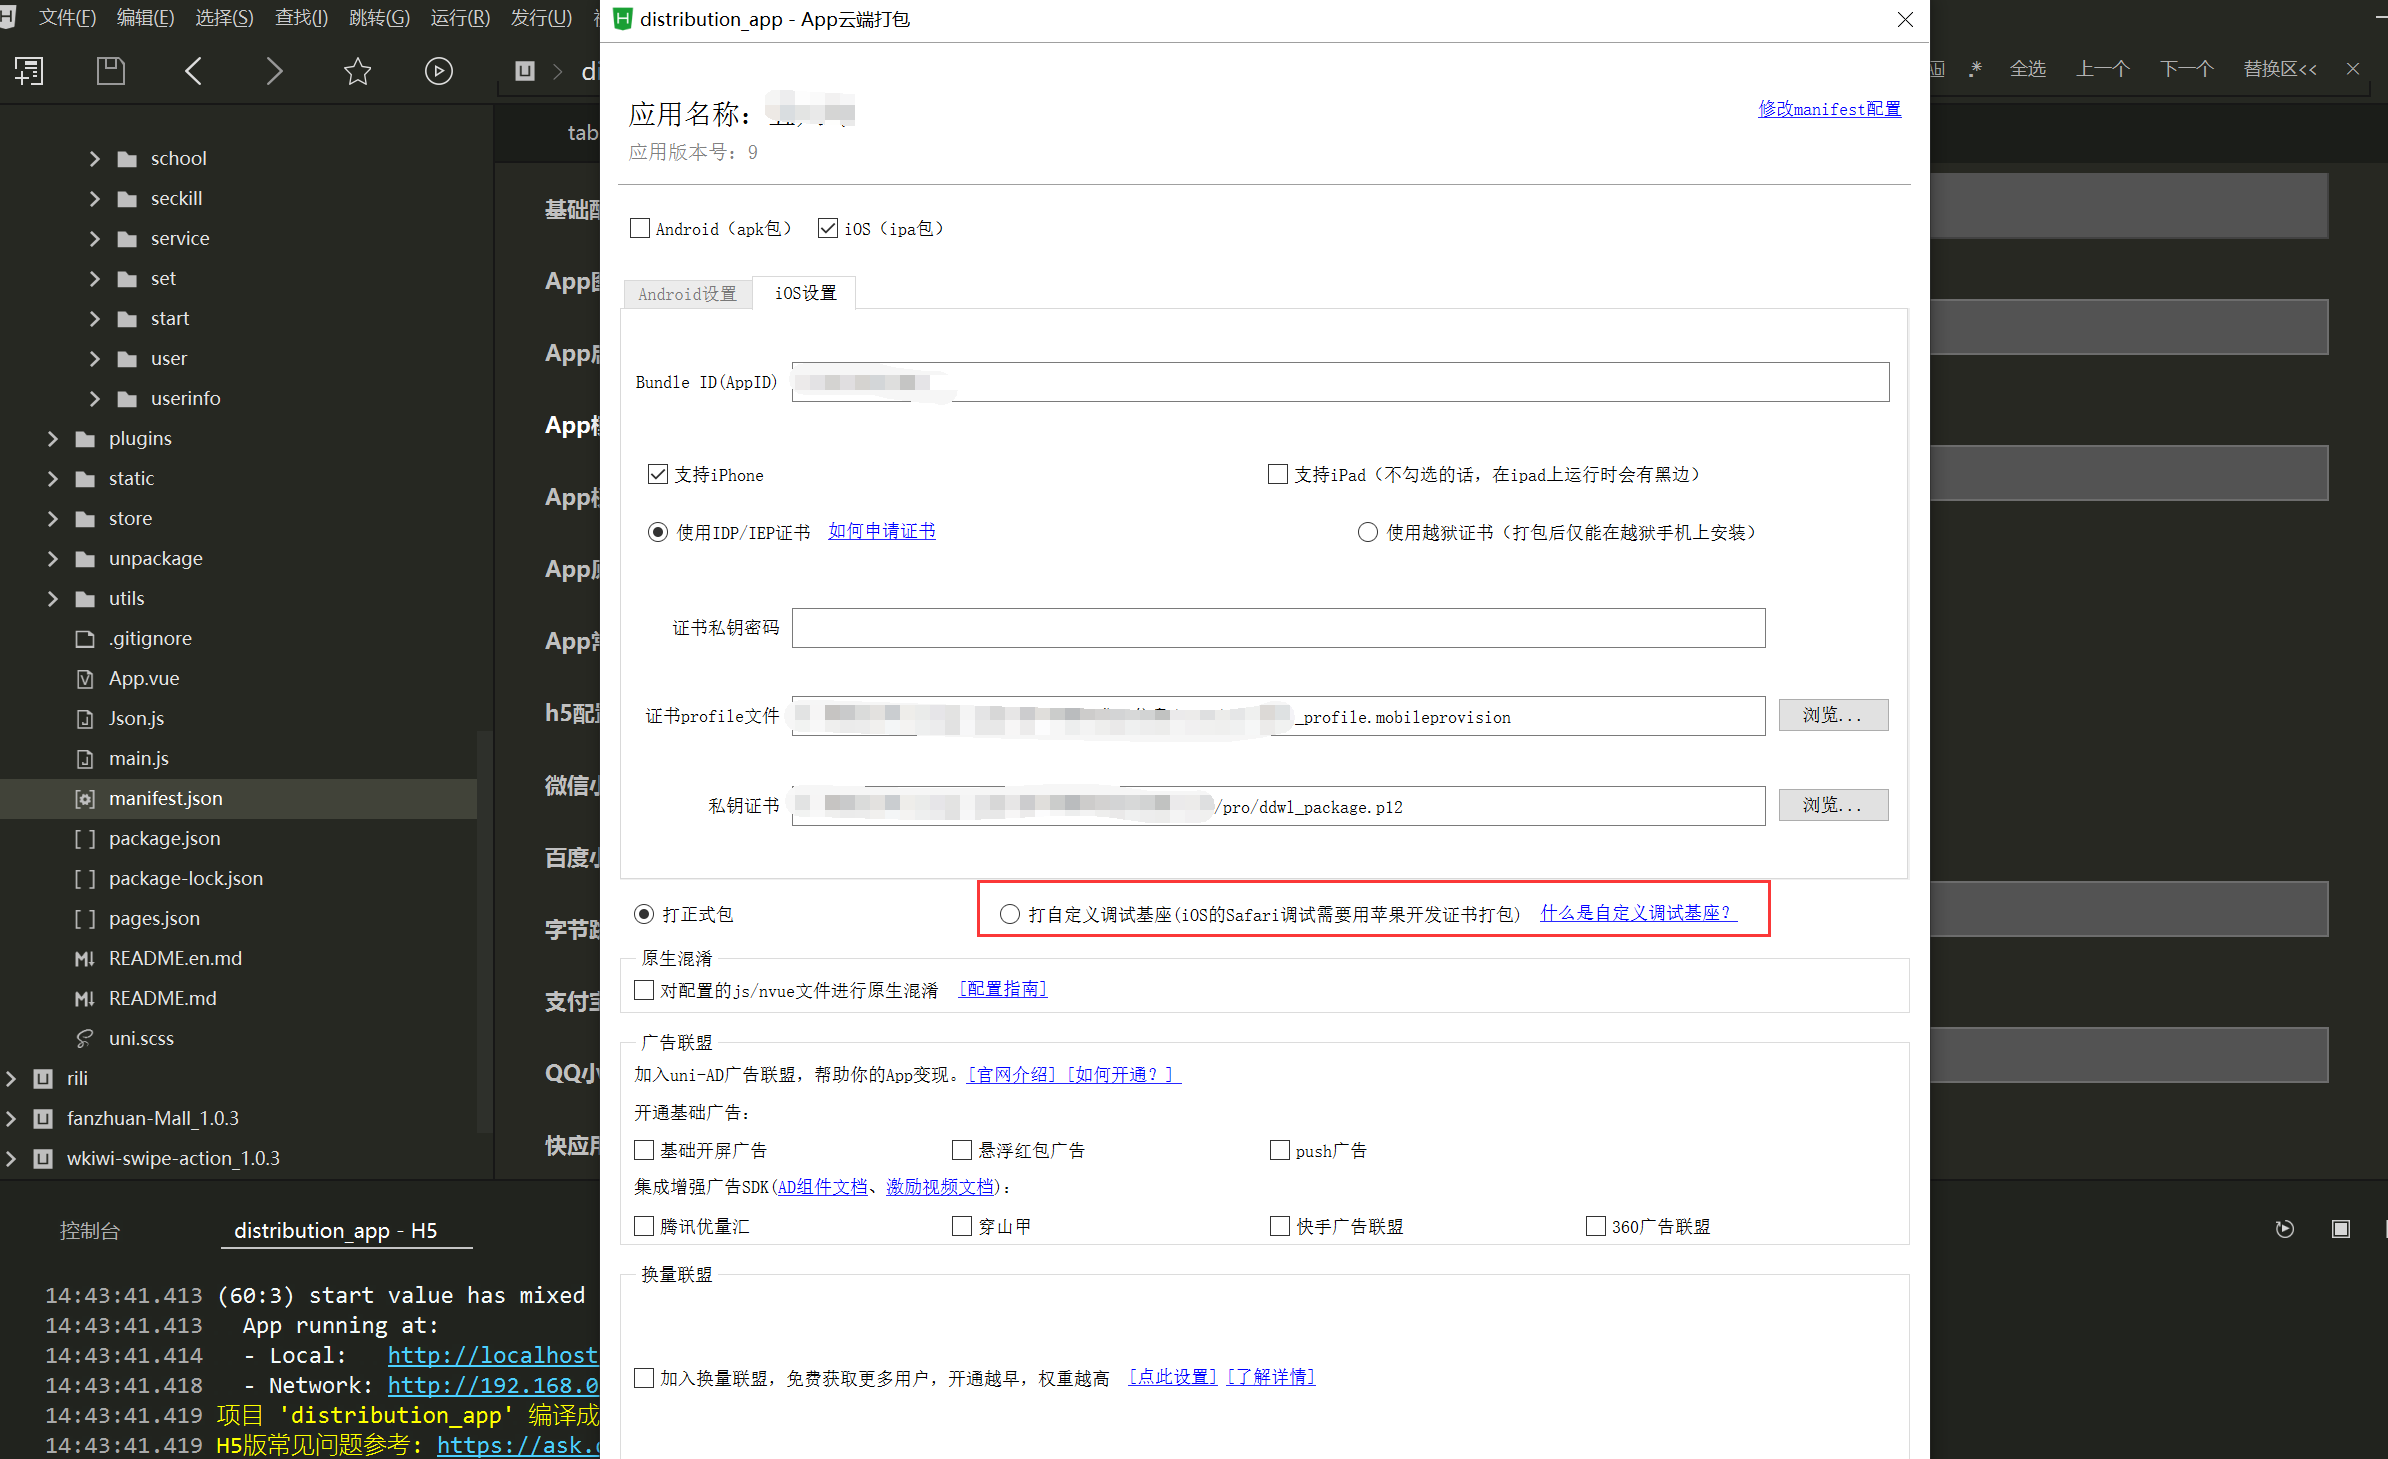Expand the start folder
2388x1459 pixels.
coord(95,319)
